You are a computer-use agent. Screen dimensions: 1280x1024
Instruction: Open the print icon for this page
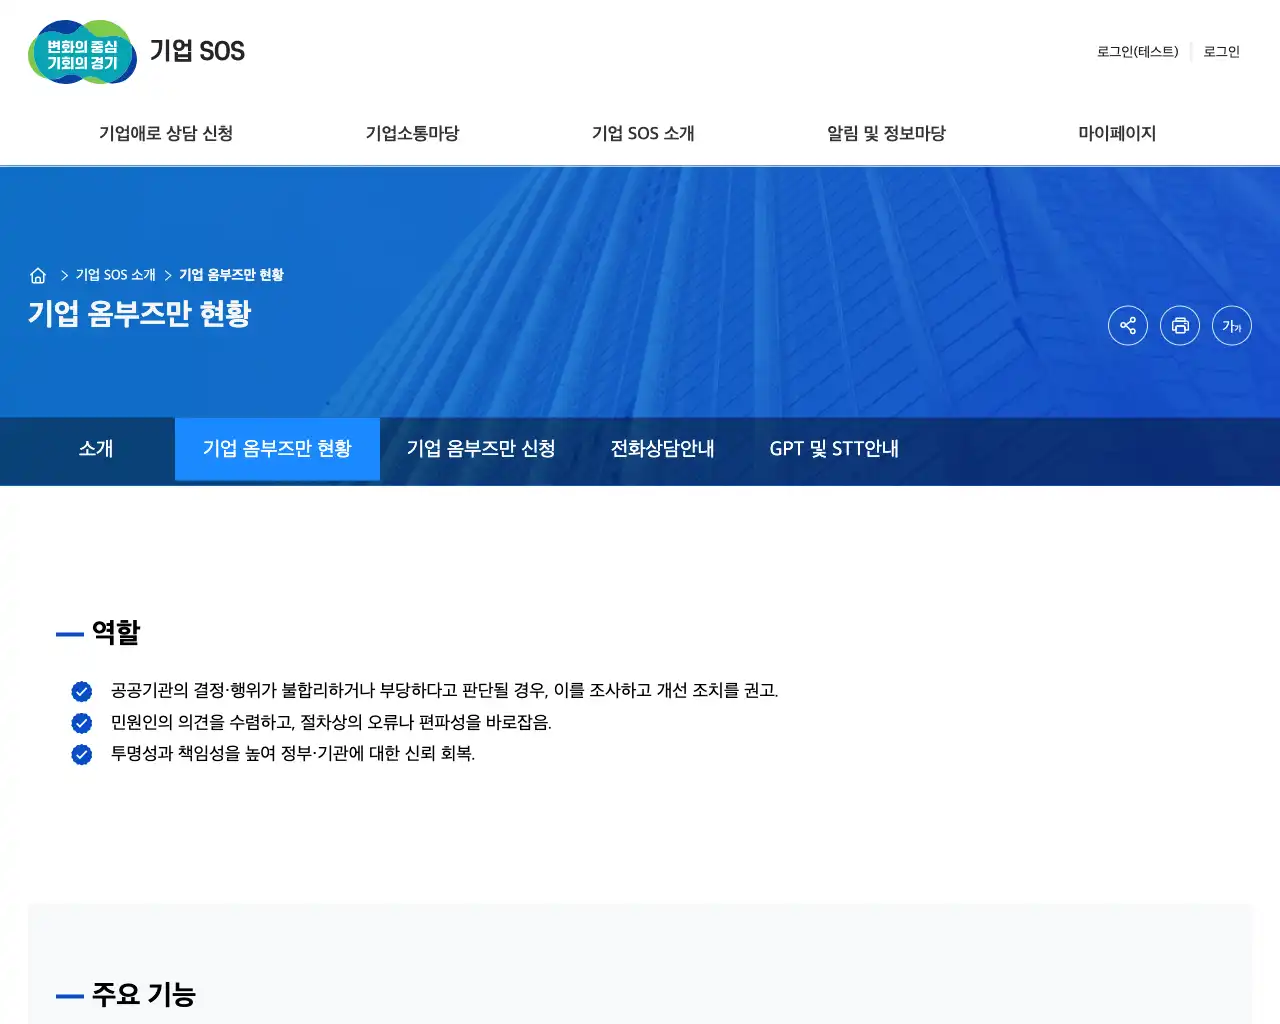1180,325
